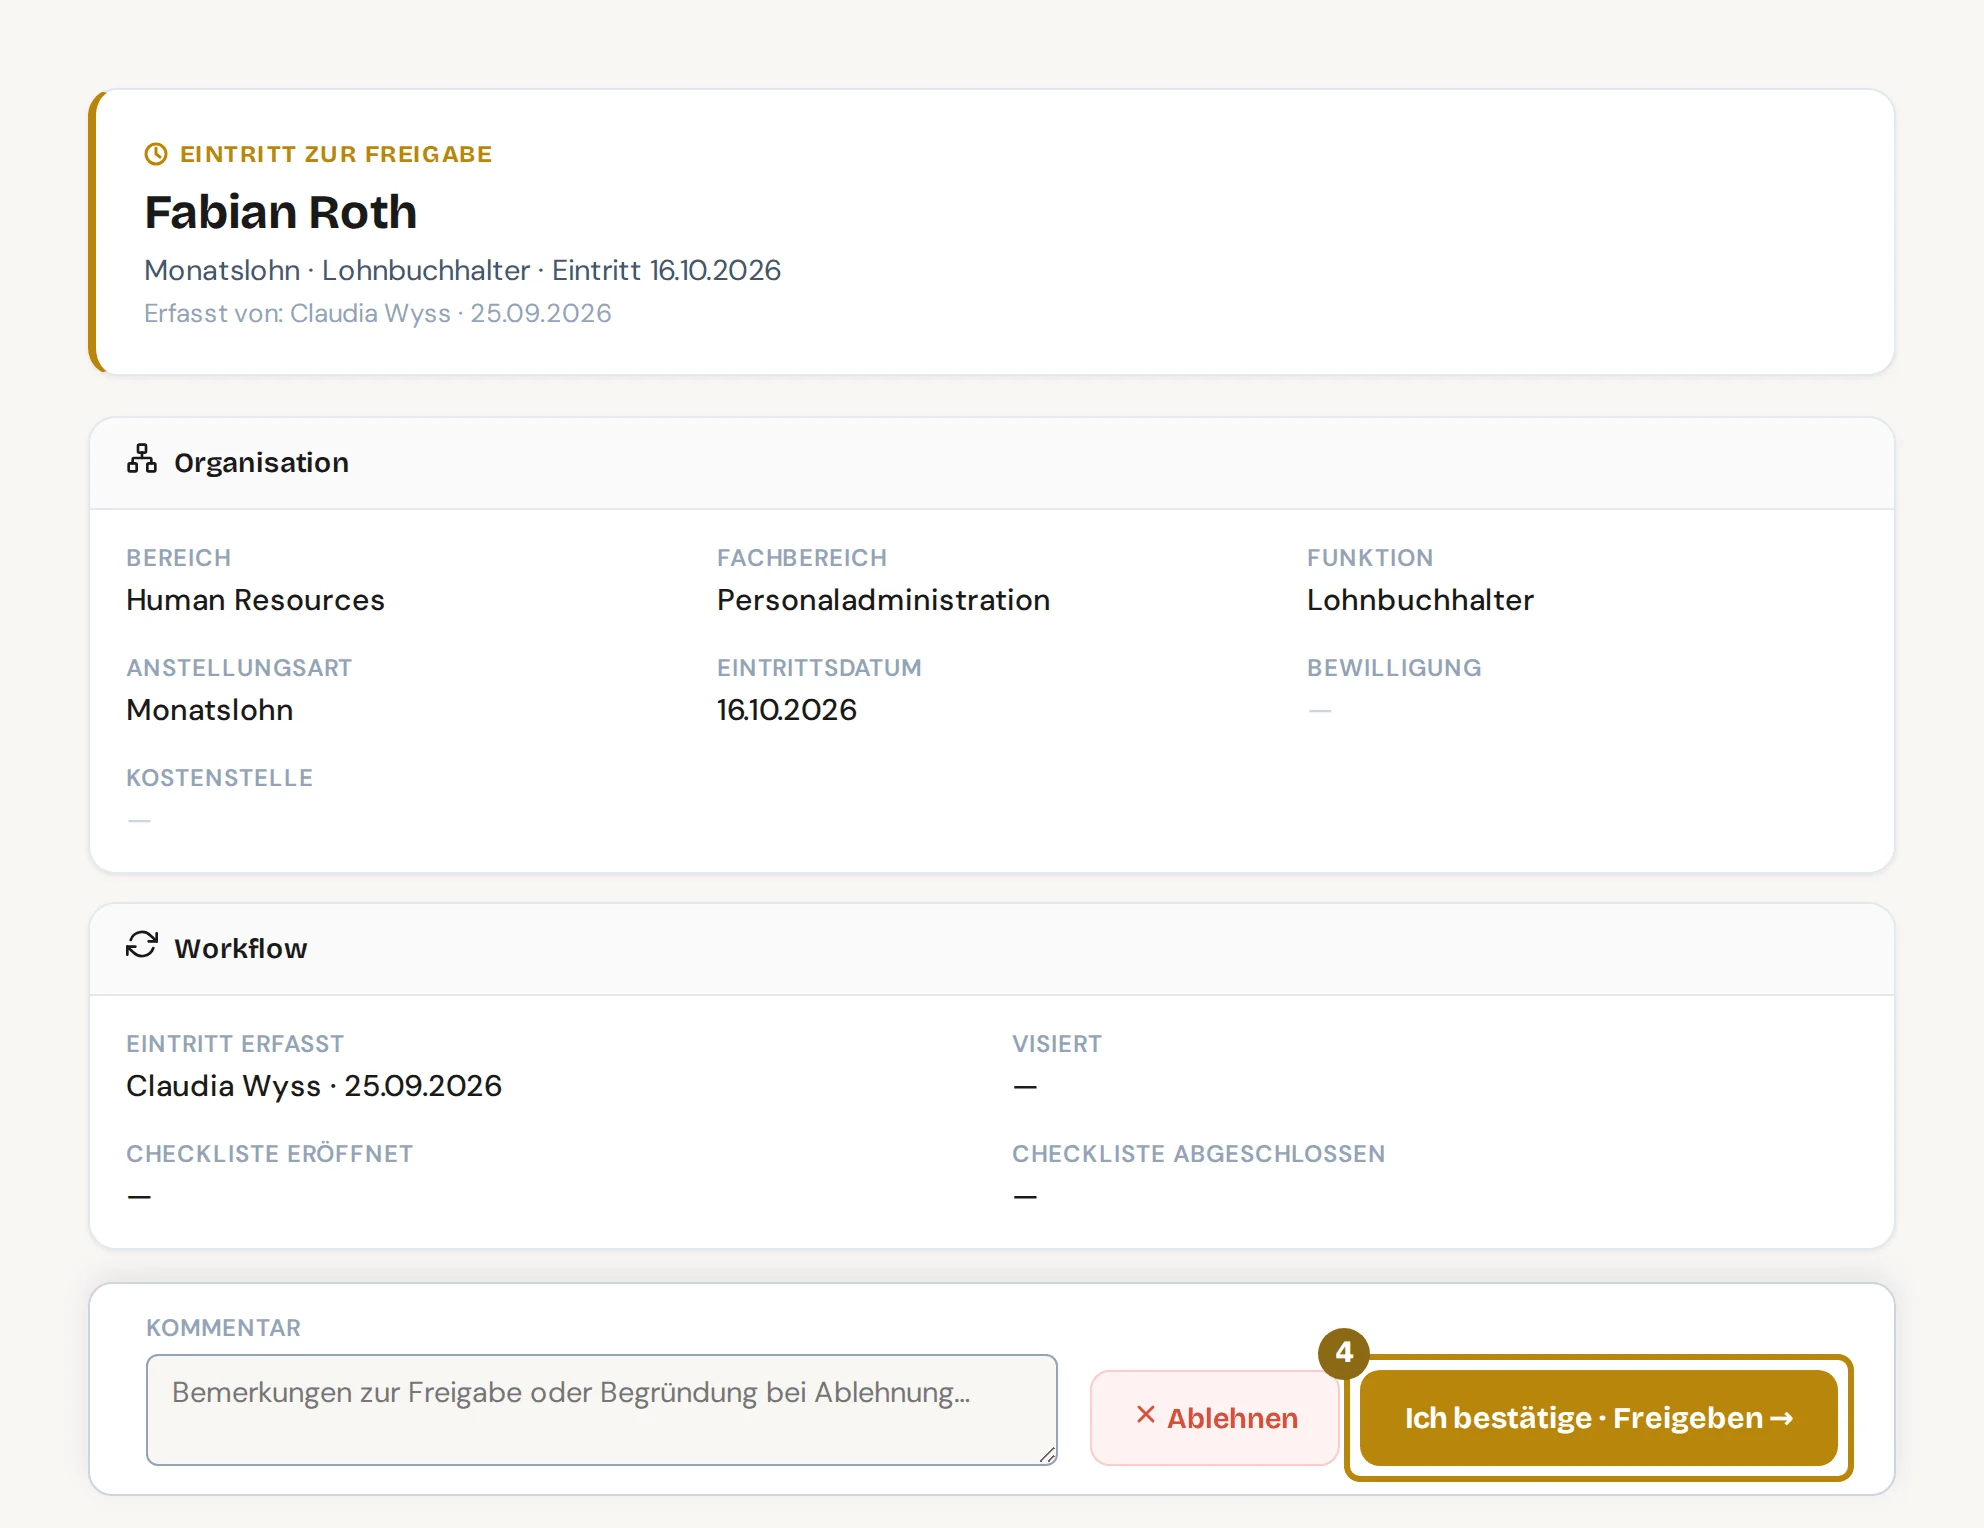
Task: Click the Organisation section header
Action: coord(992,463)
